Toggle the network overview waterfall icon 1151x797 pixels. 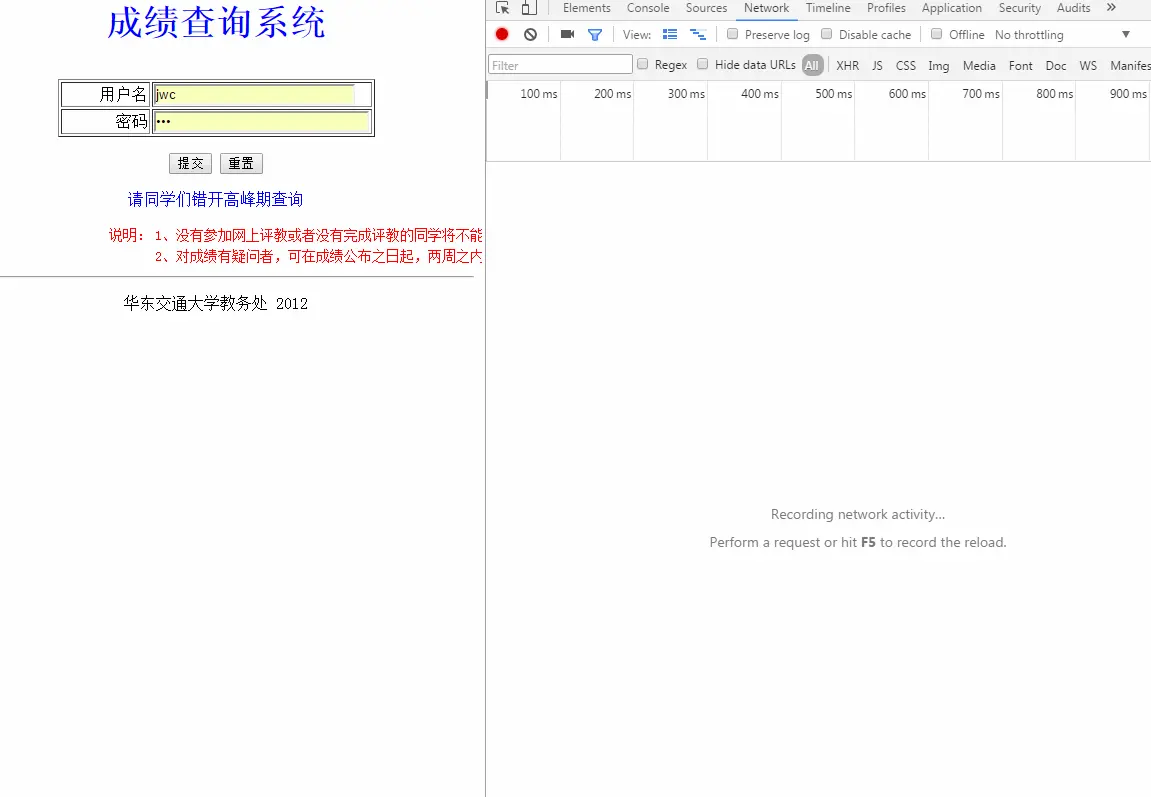[698, 33]
